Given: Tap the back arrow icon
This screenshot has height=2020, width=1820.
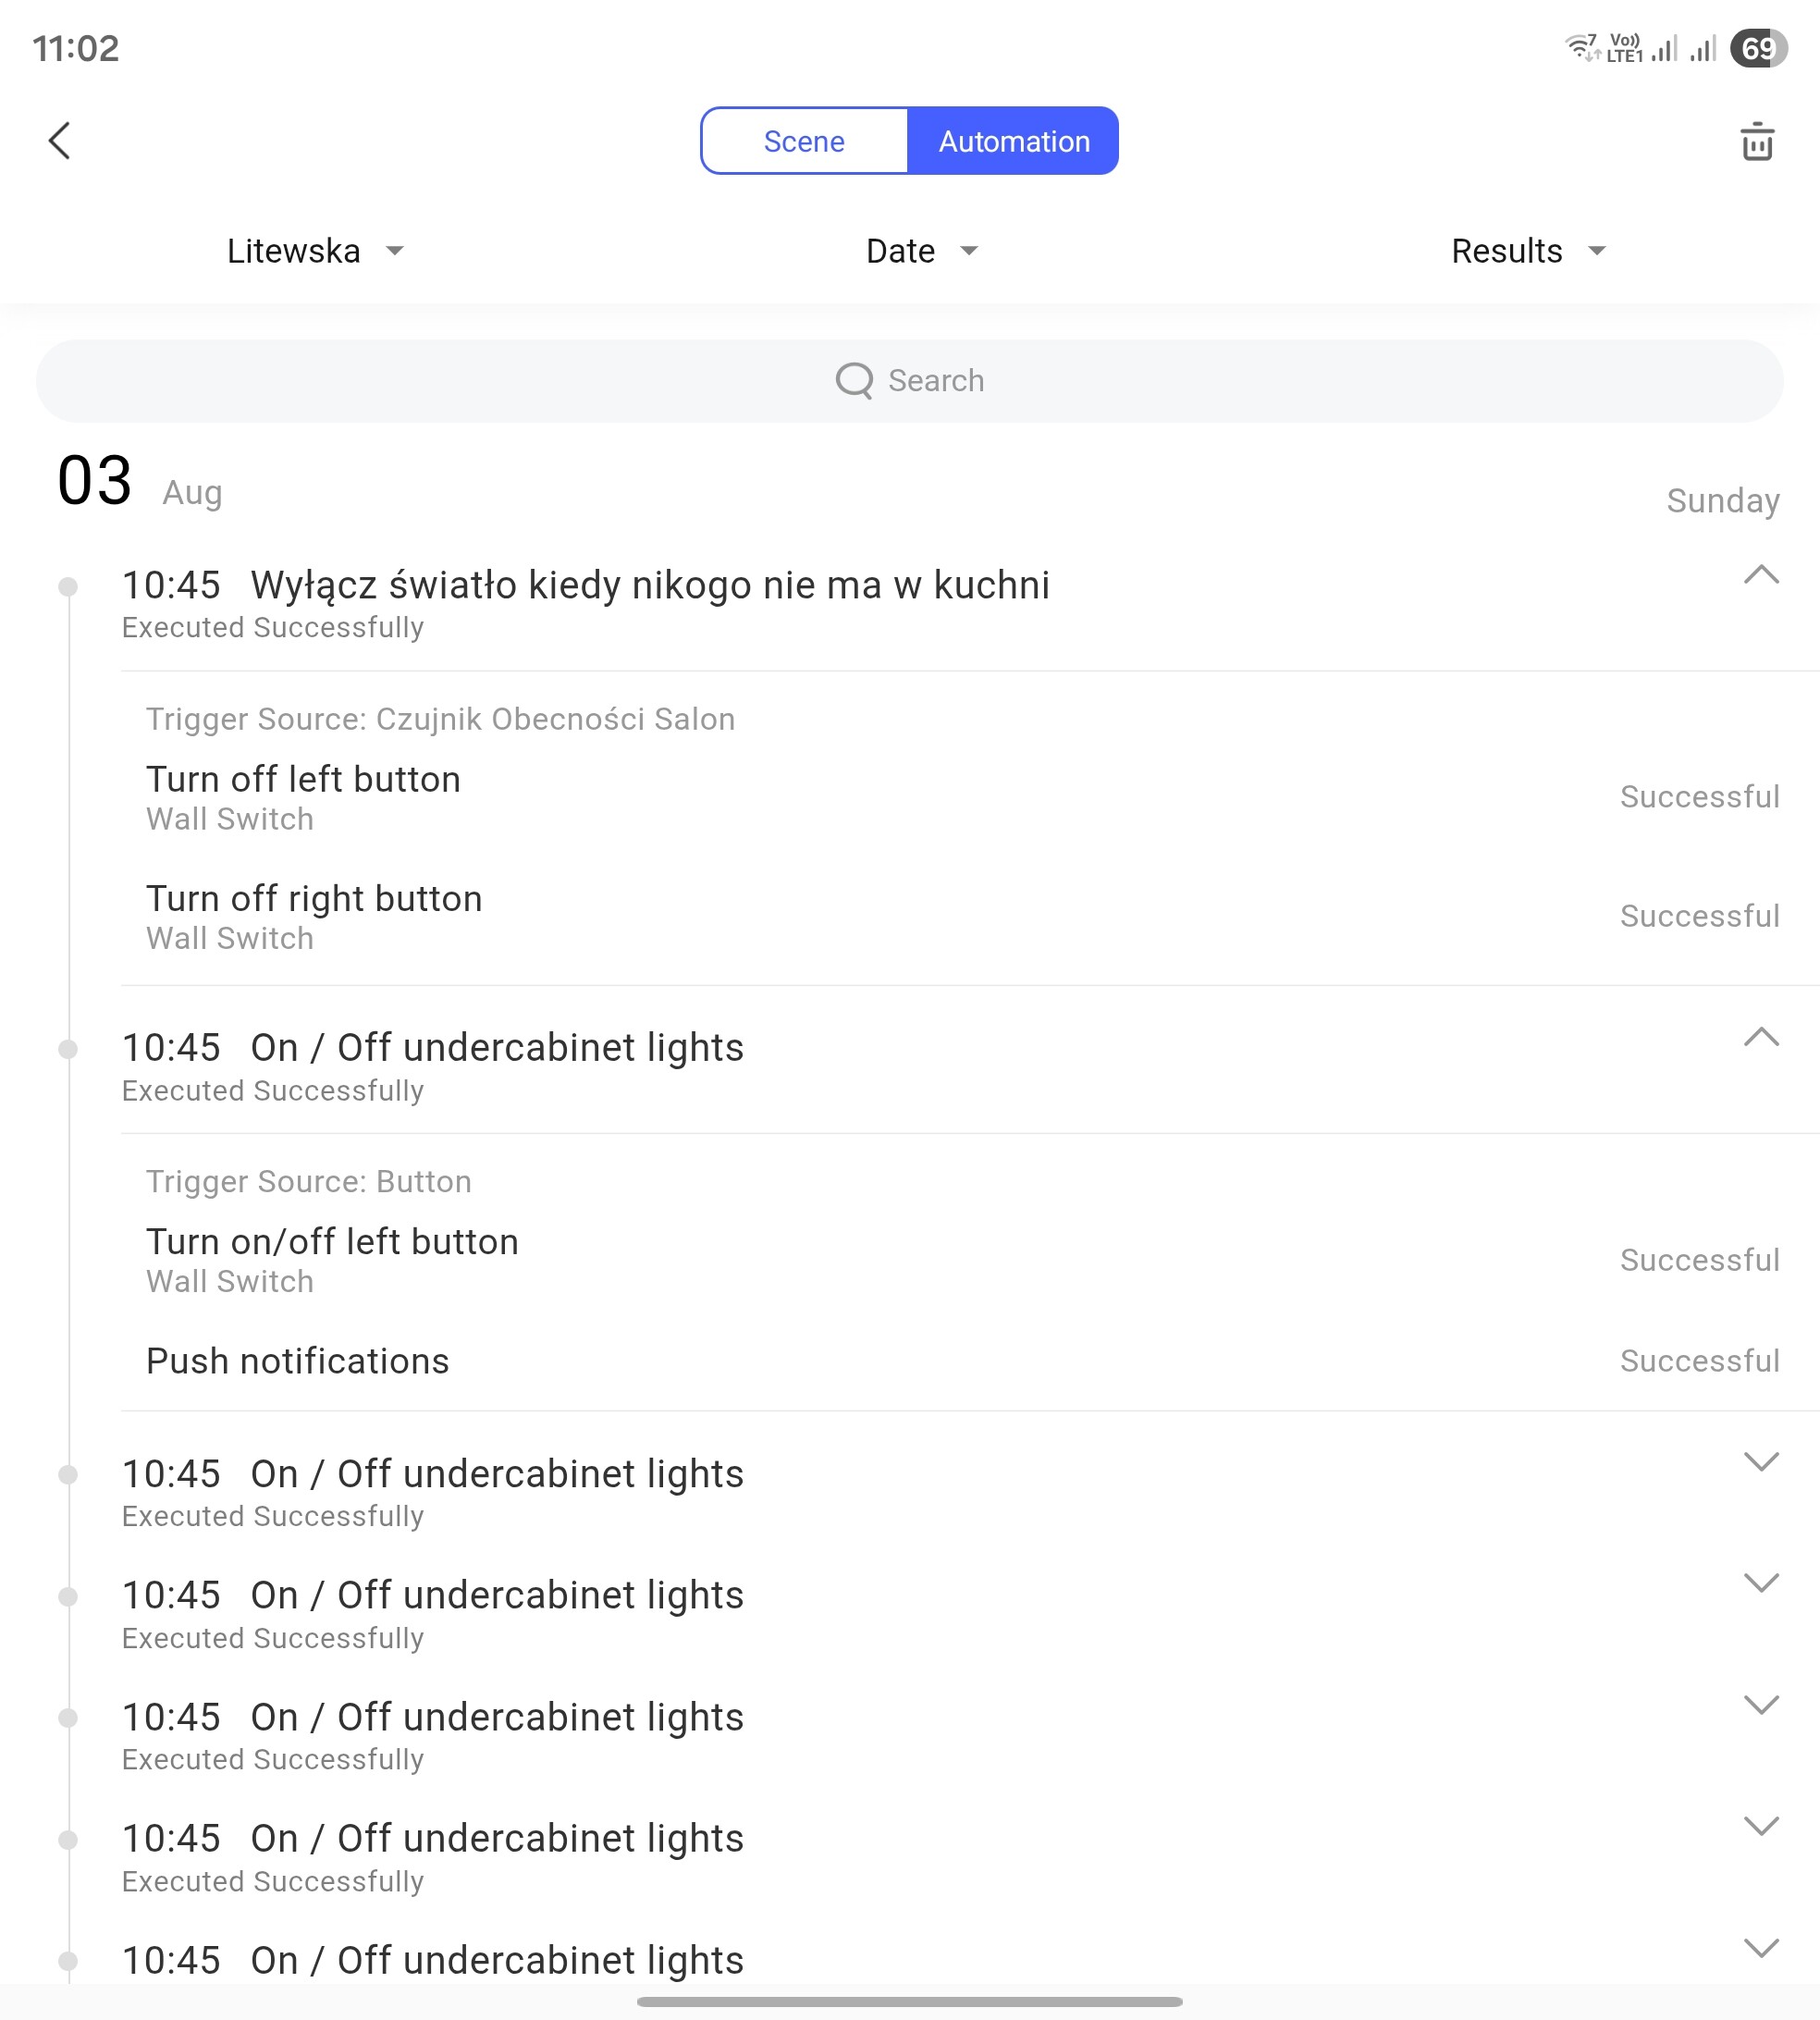Looking at the screenshot, I should point(60,141).
